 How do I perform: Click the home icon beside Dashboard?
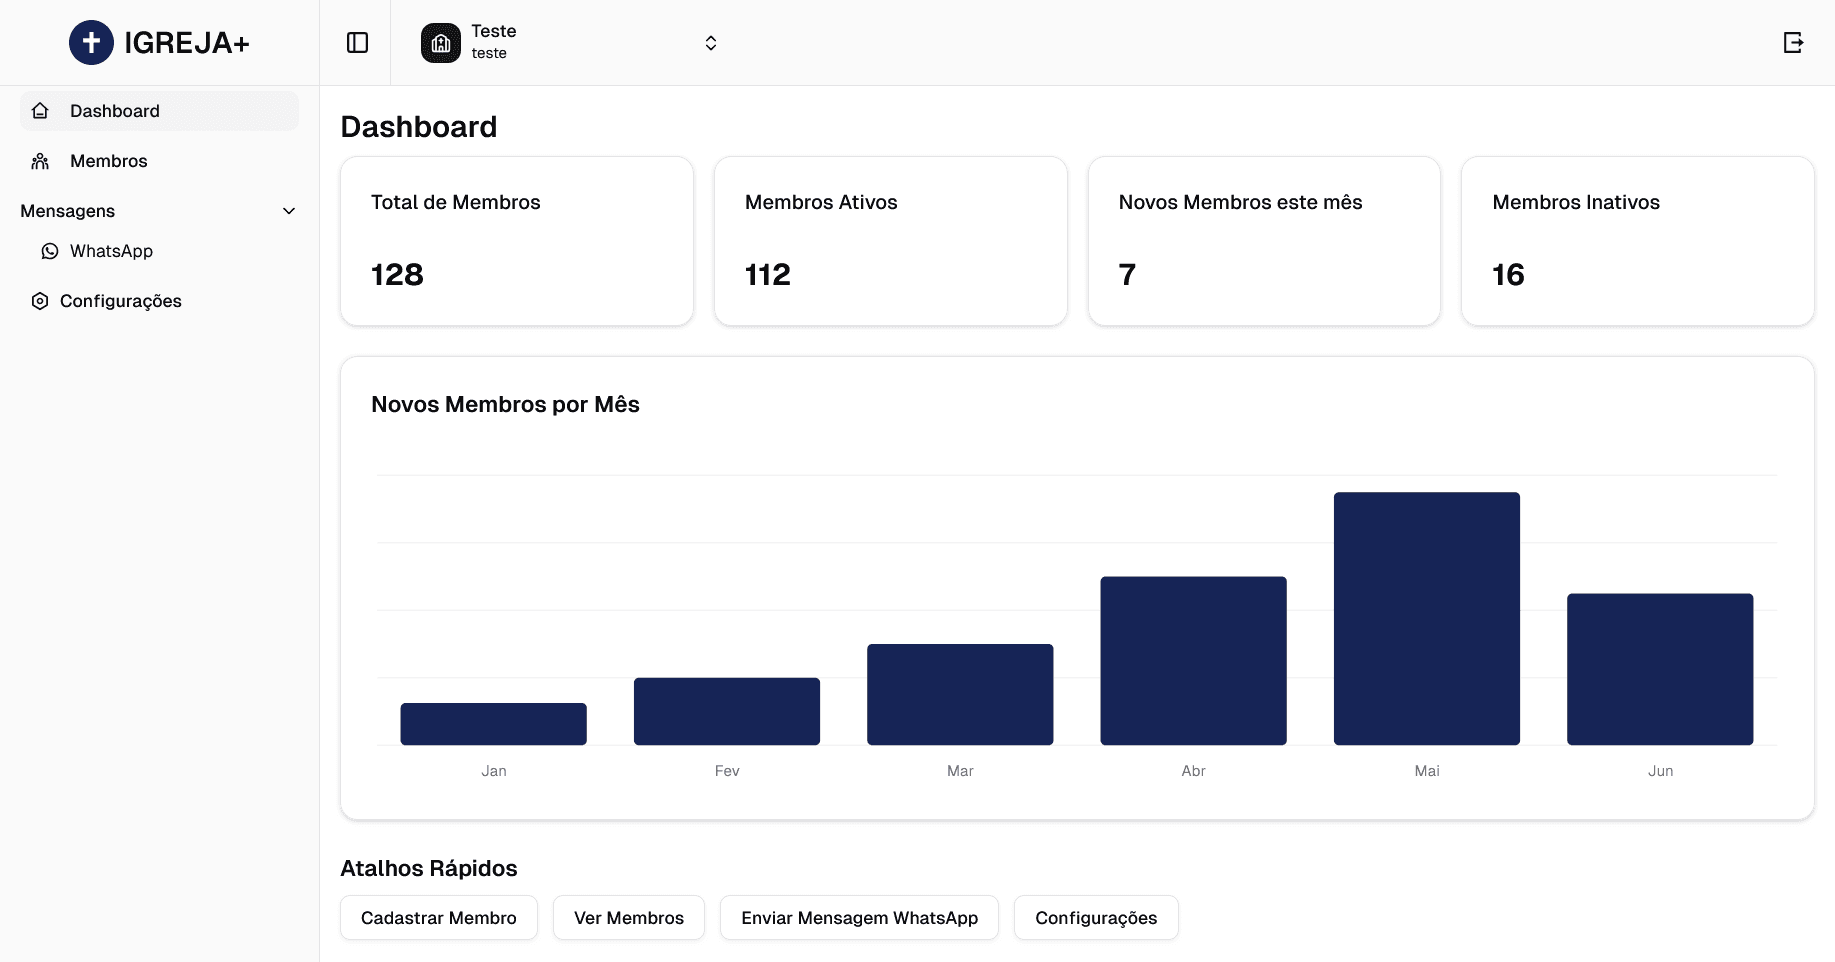click(x=40, y=111)
